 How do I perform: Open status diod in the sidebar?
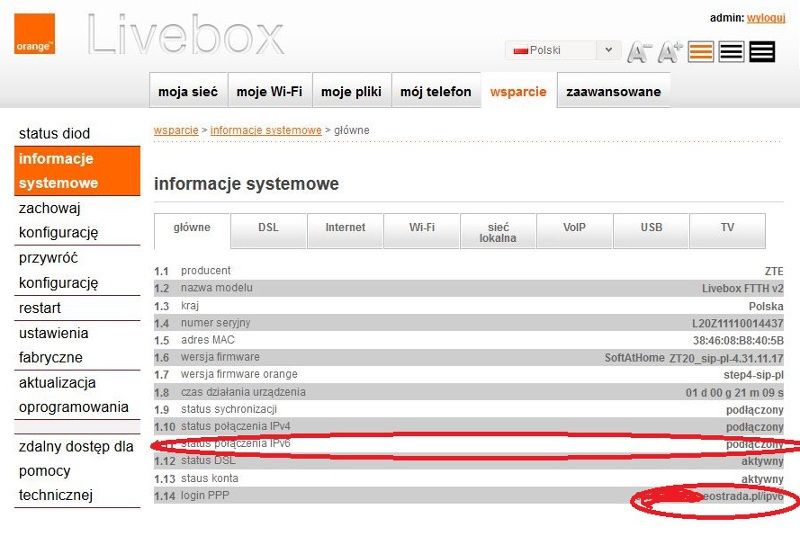pos(77,134)
